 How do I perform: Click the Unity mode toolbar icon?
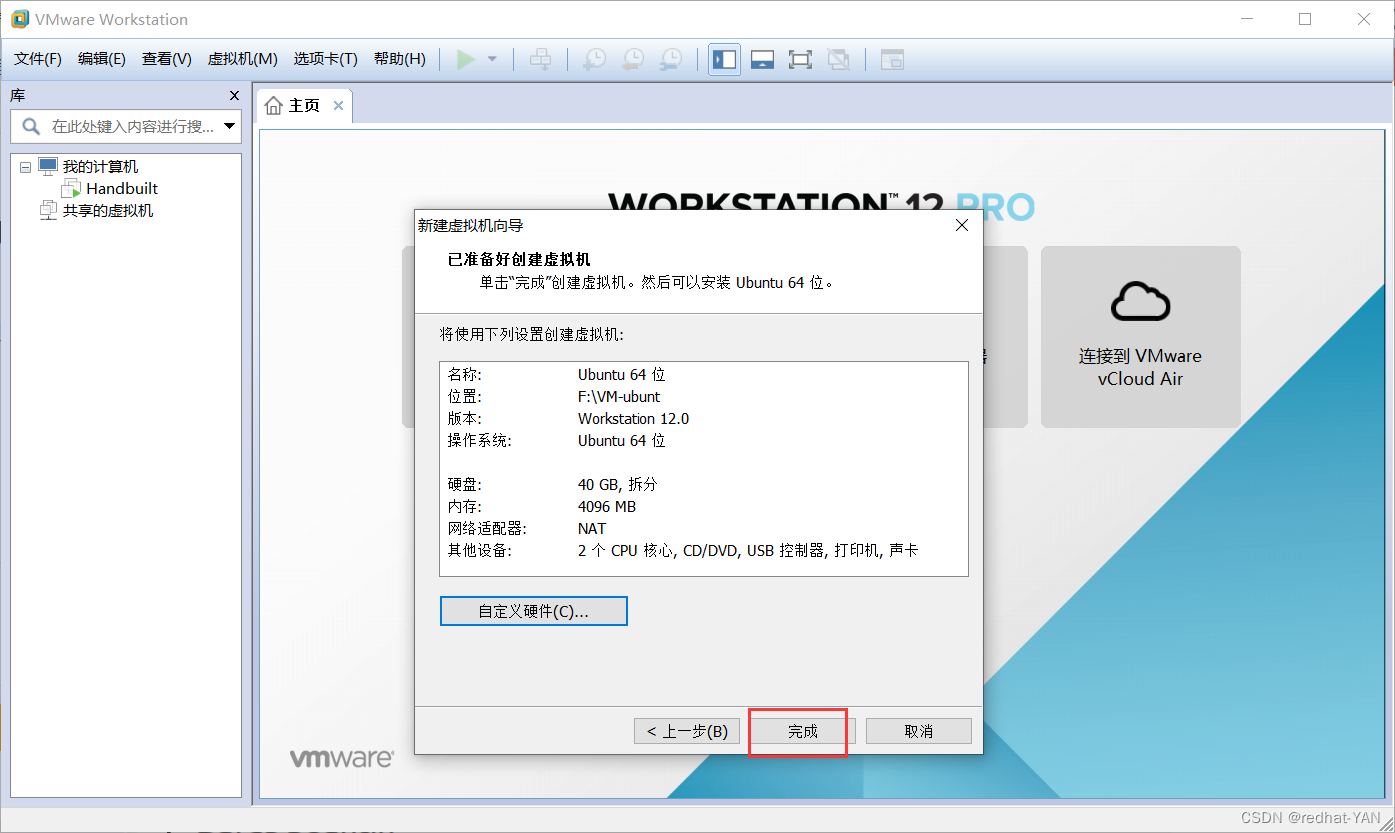[x=839, y=60]
